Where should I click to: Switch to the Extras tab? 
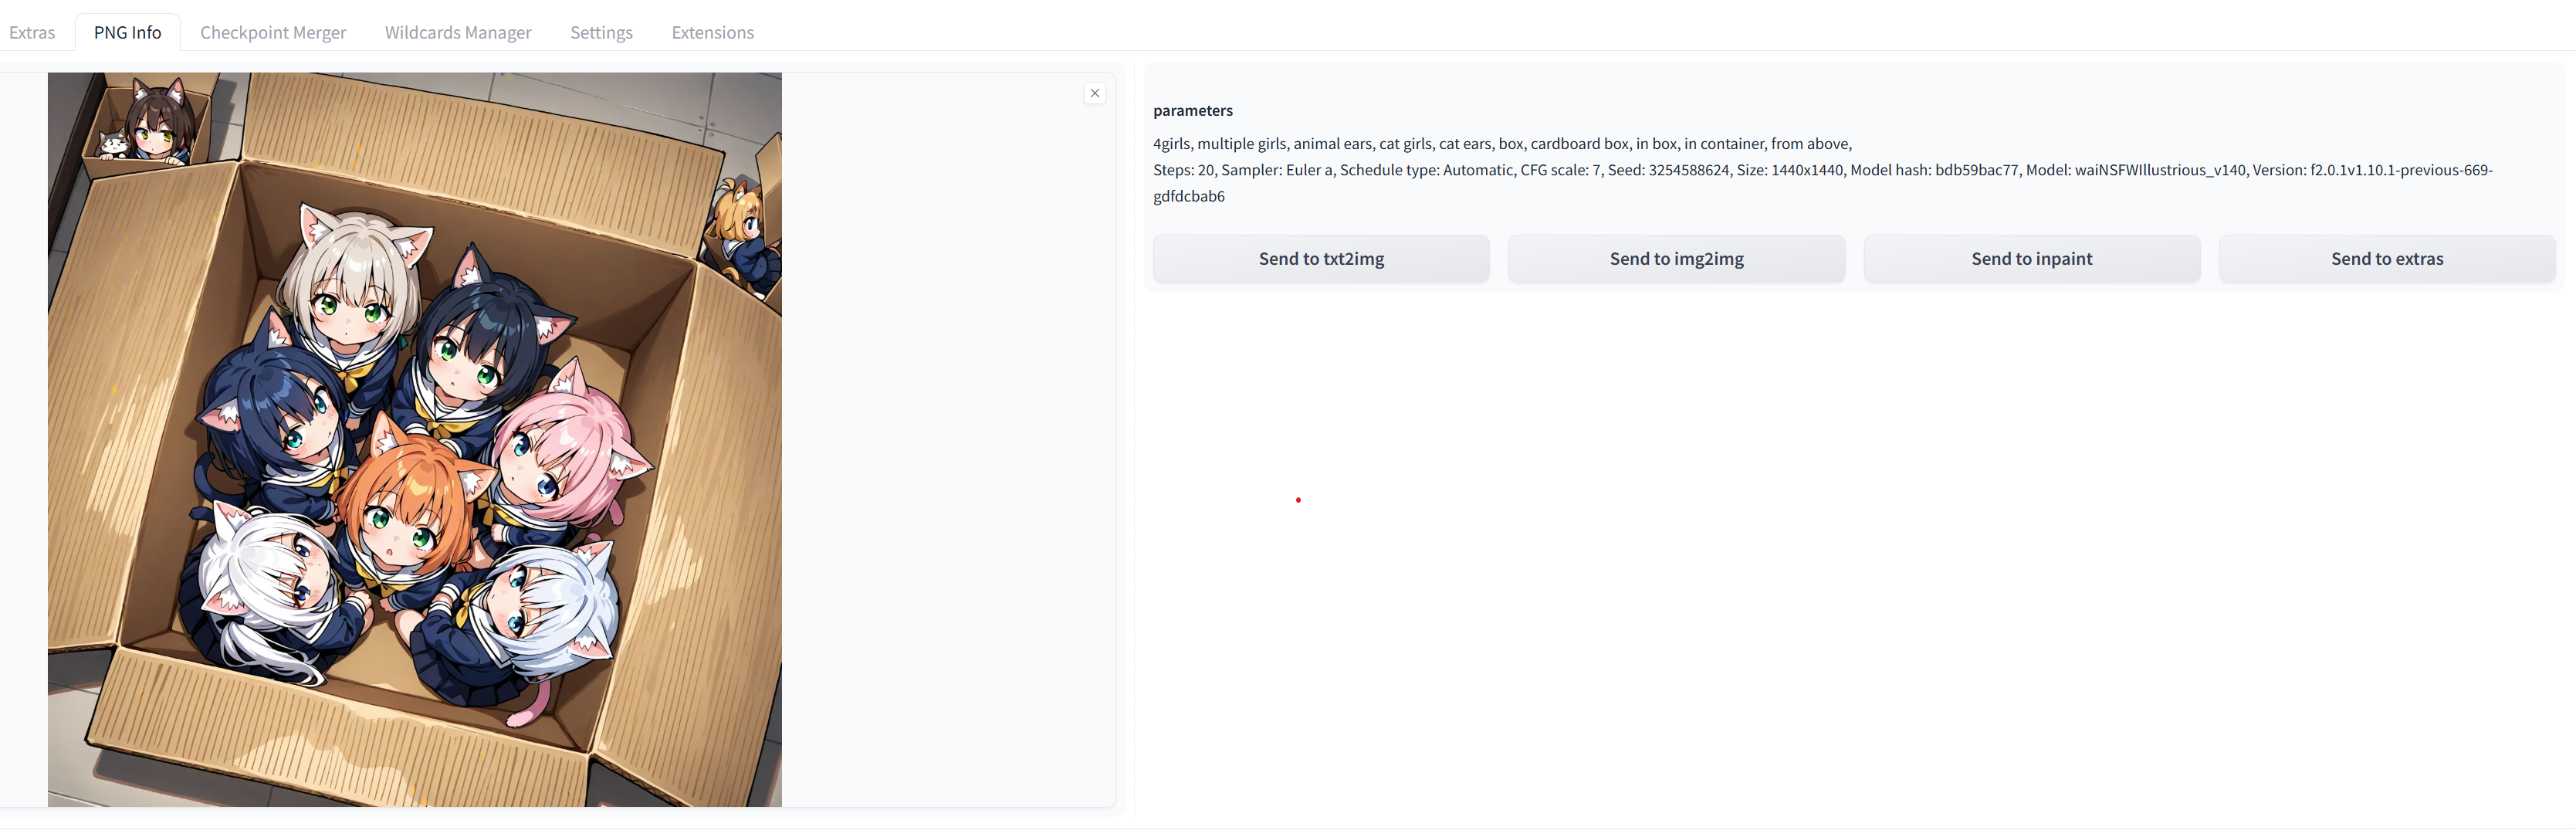[32, 32]
